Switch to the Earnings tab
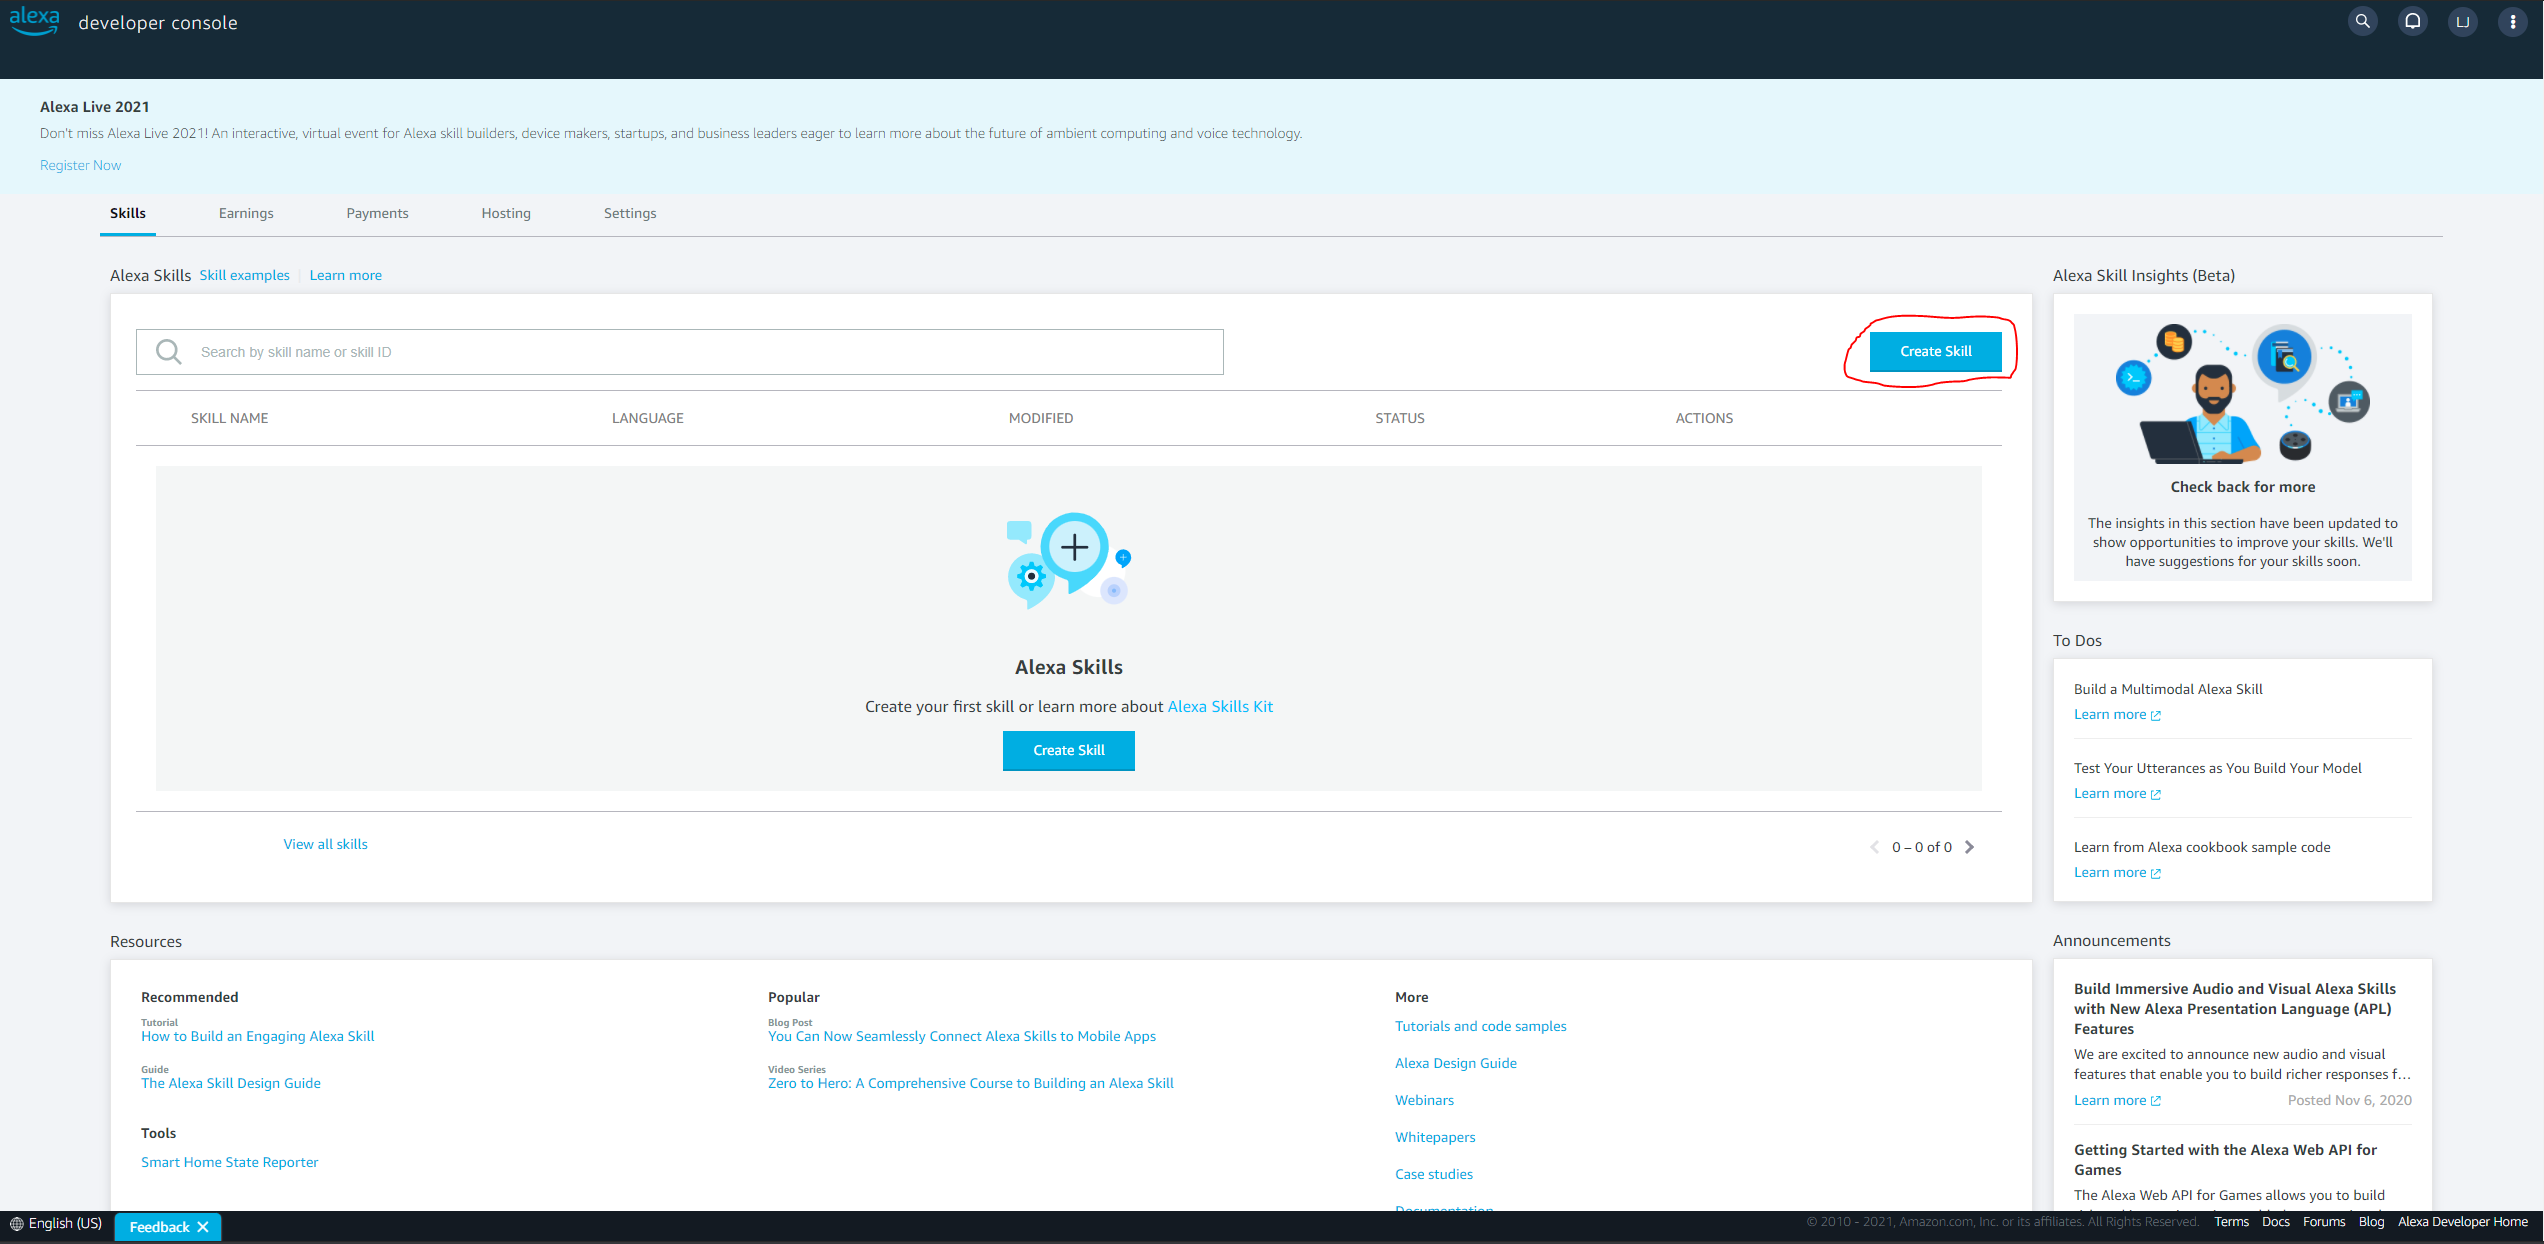Screen dimensions: 2544x1244 (x=246, y=213)
